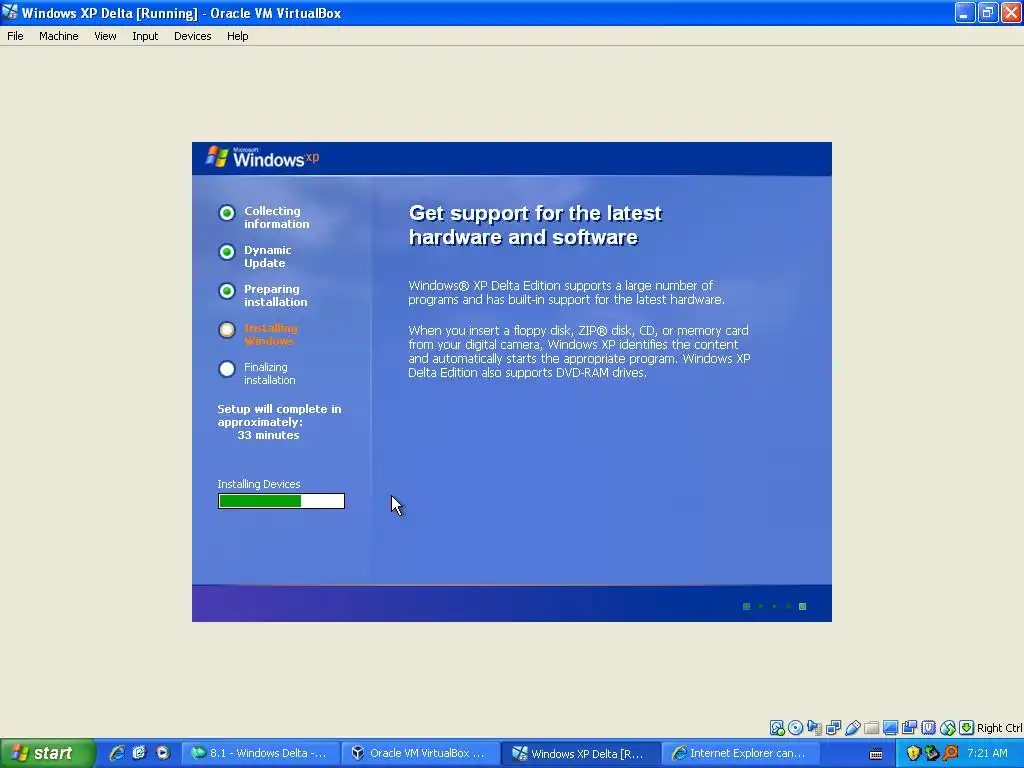The height and width of the screenshot is (768, 1024).
Task: Open the View menu
Action: pyautogui.click(x=105, y=36)
